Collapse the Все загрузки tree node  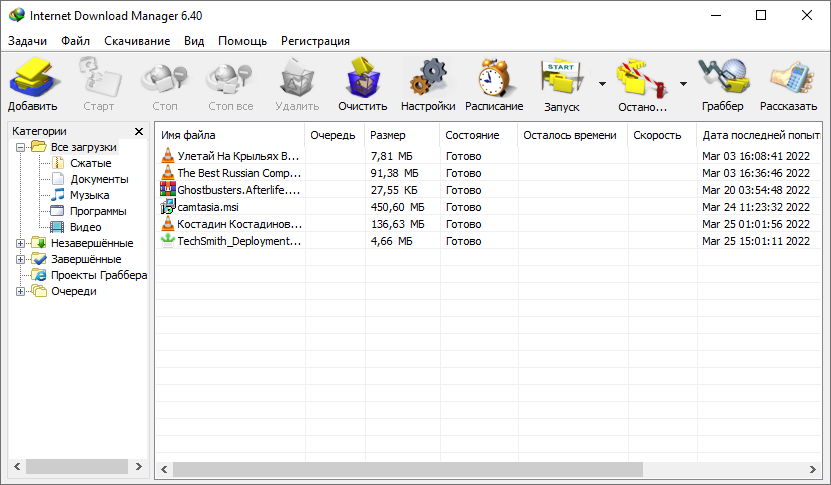(x=20, y=147)
